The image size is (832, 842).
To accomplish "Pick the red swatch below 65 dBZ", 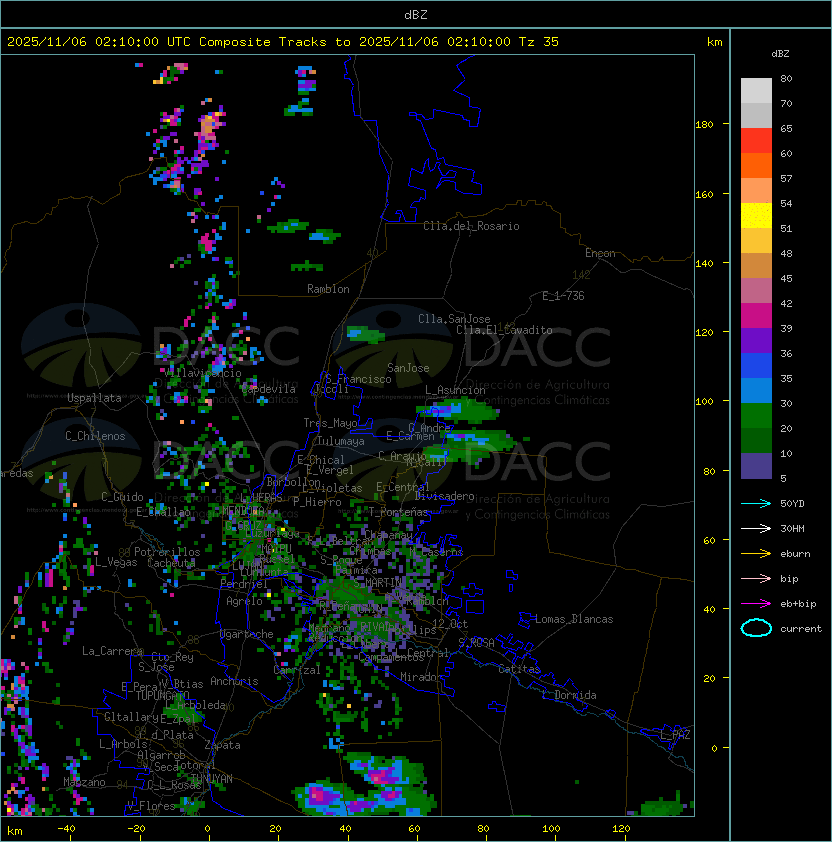I will pyautogui.click(x=756, y=141).
